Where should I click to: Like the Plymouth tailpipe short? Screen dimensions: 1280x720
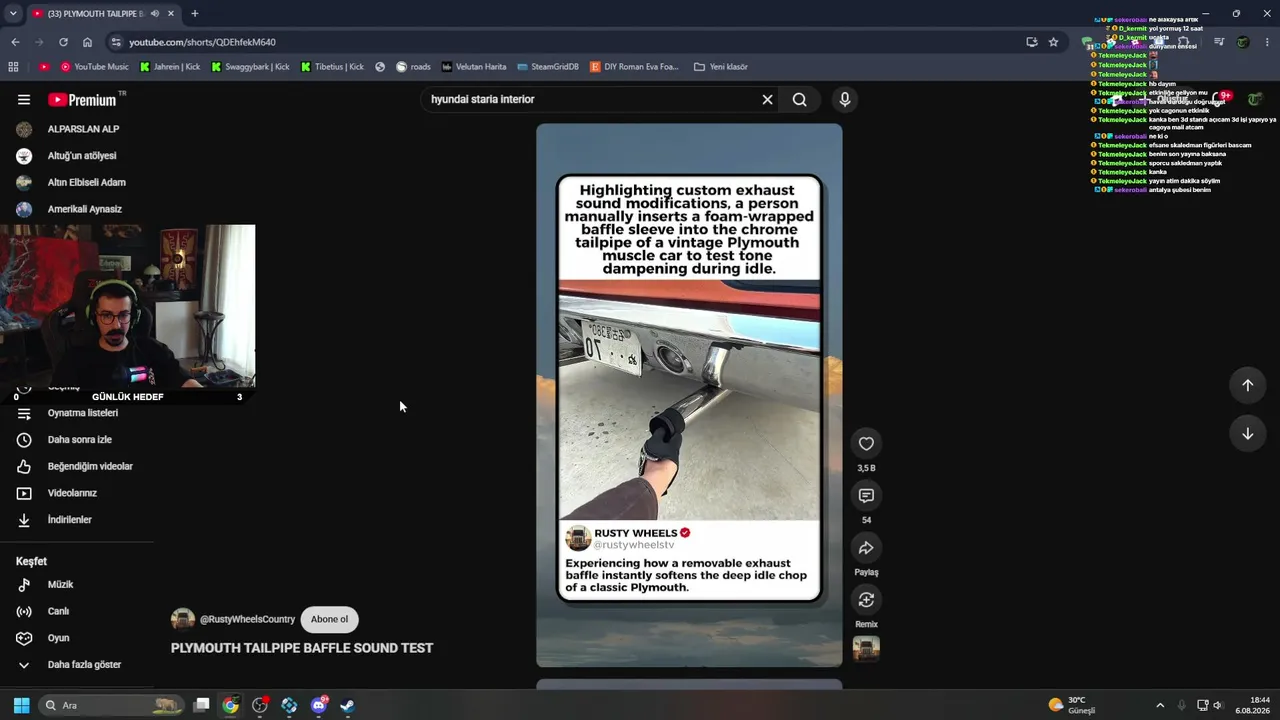[x=866, y=444]
